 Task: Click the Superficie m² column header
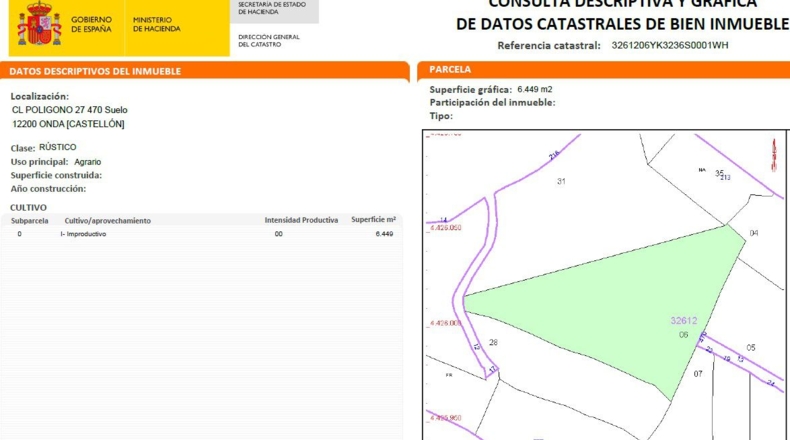pyautogui.click(x=373, y=220)
